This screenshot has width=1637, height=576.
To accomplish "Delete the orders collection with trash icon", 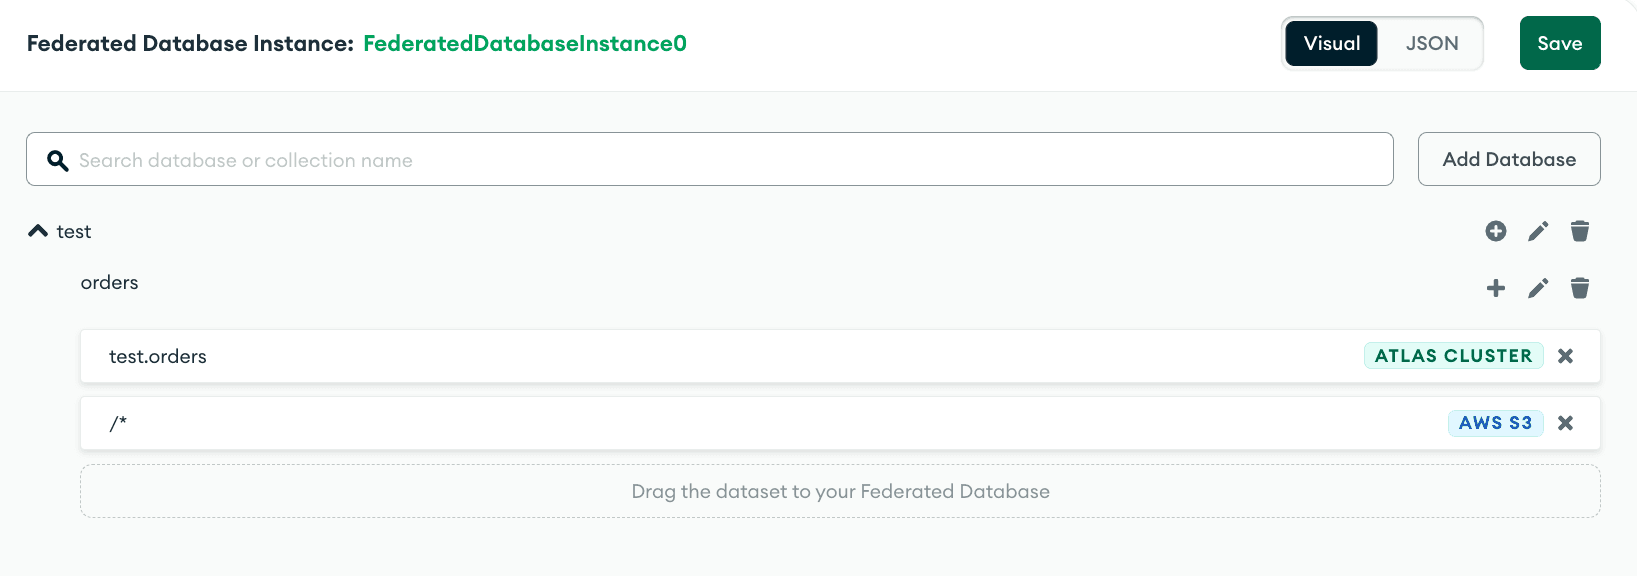I will [x=1580, y=288].
